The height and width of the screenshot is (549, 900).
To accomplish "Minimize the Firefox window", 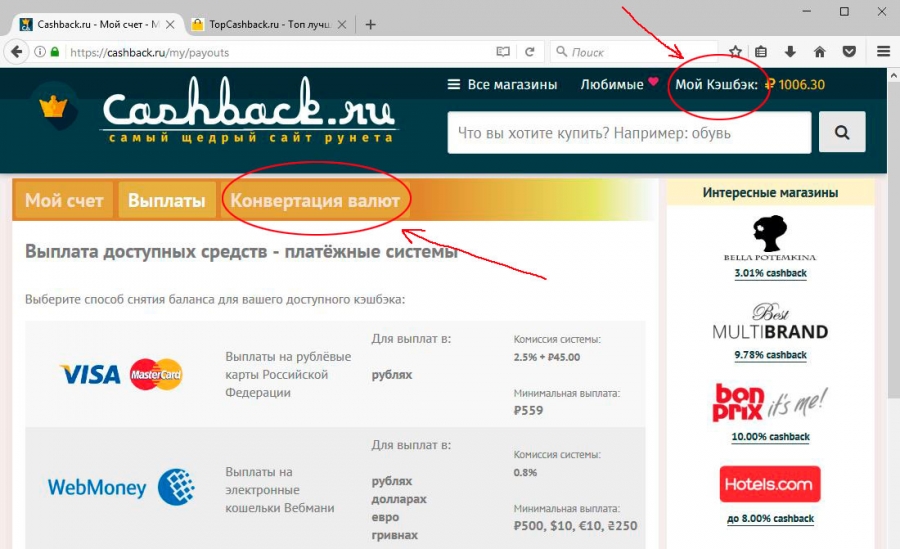I will [806, 11].
